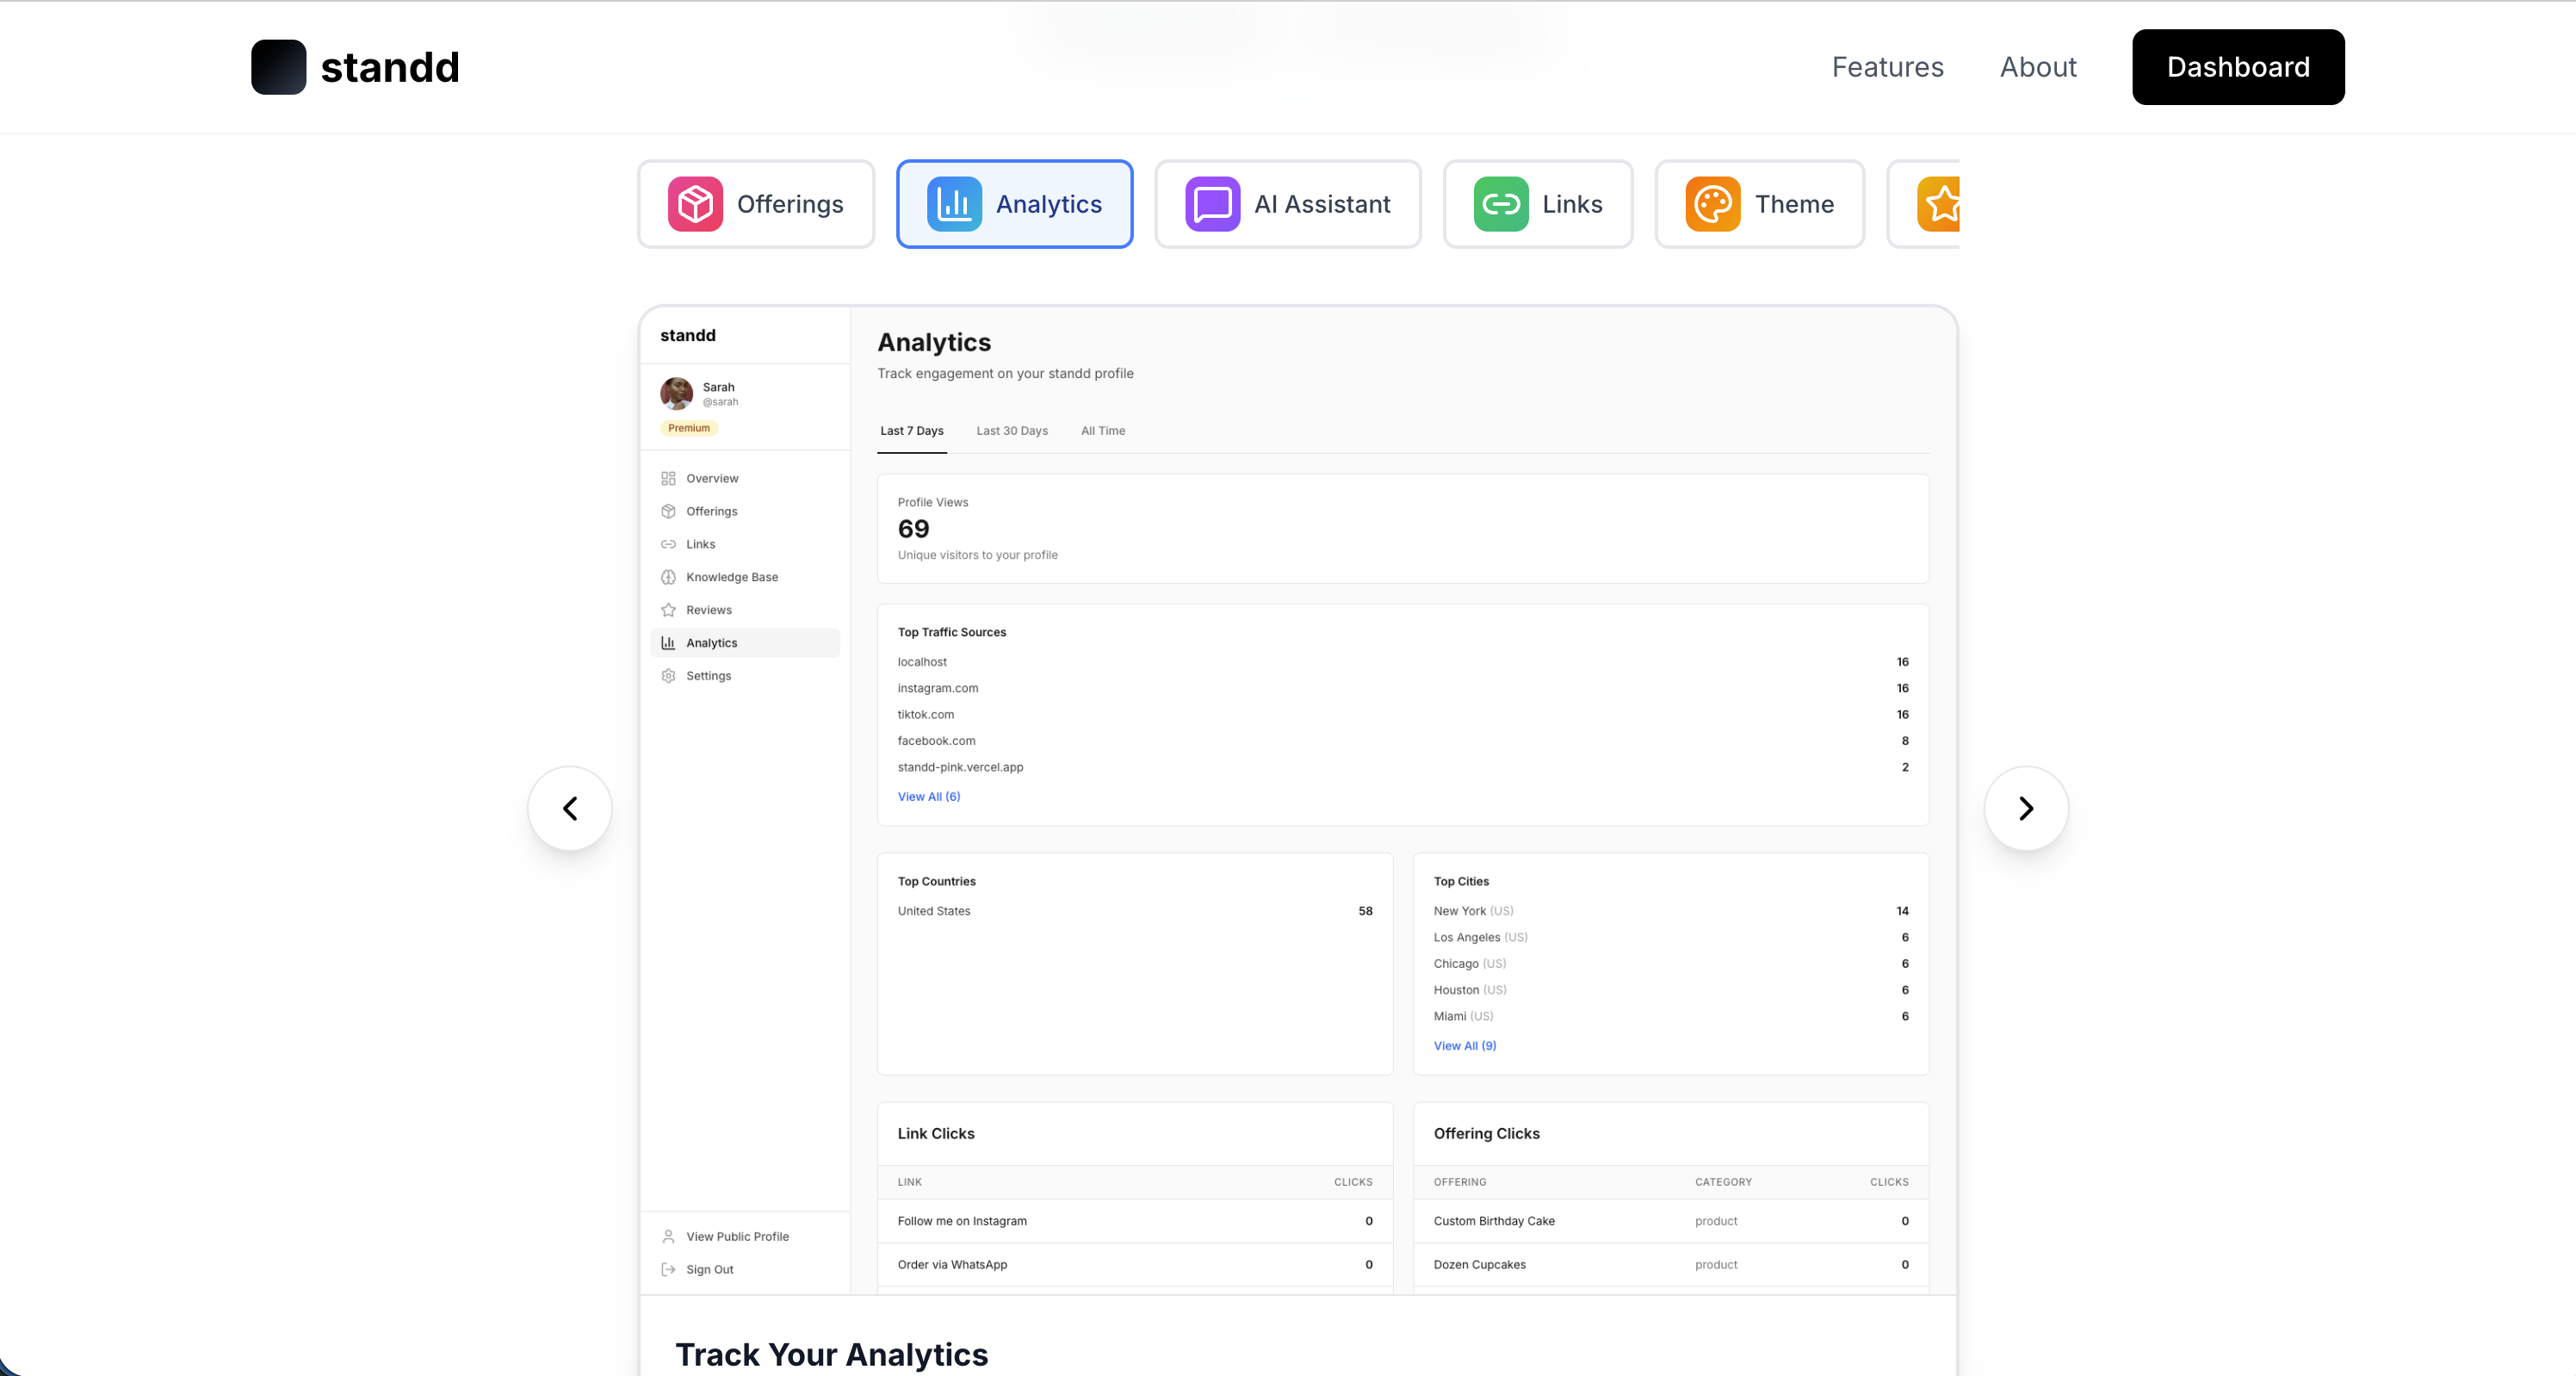The width and height of the screenshot is (2576, 1376).
Task: Switch to Last 30 Days tab
Action: 1011,431
